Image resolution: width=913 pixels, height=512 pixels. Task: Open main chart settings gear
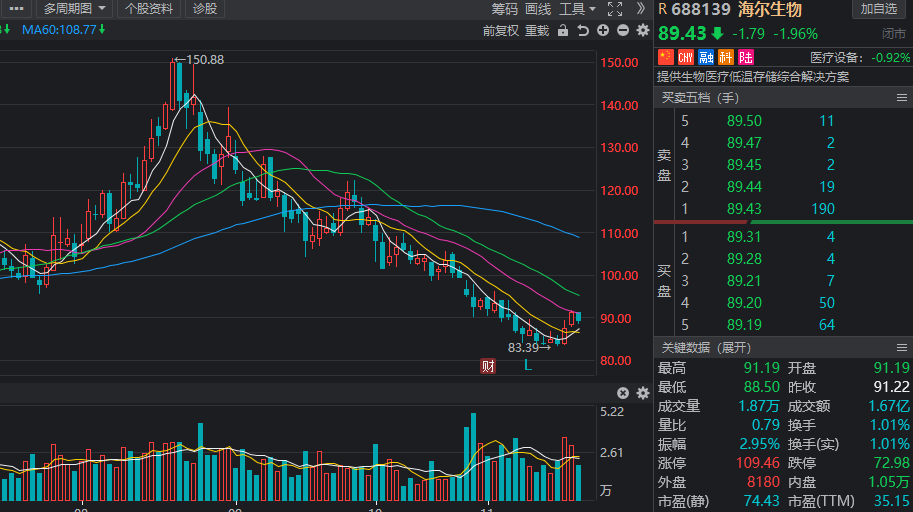tap(643, 31)
